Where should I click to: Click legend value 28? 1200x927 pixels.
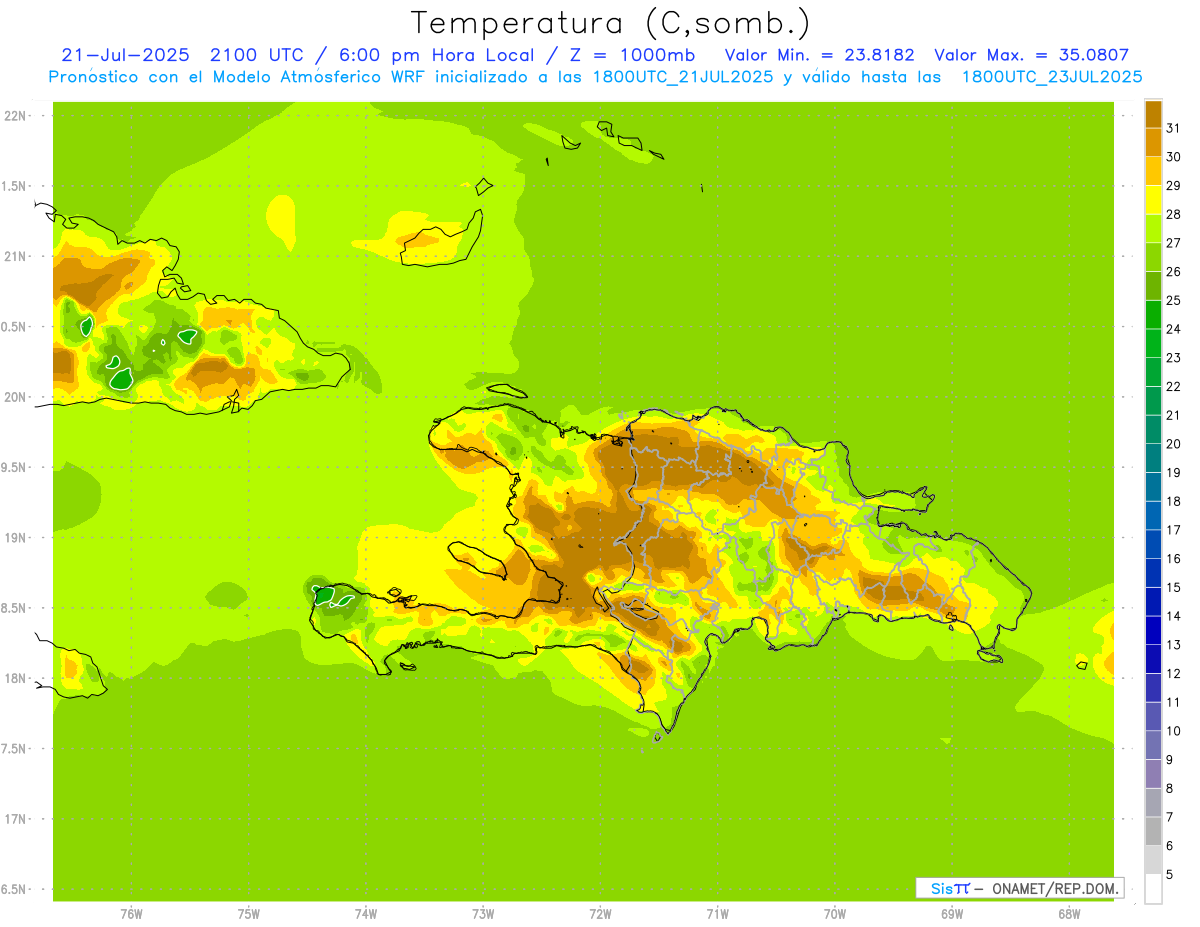click(1173, 214)
